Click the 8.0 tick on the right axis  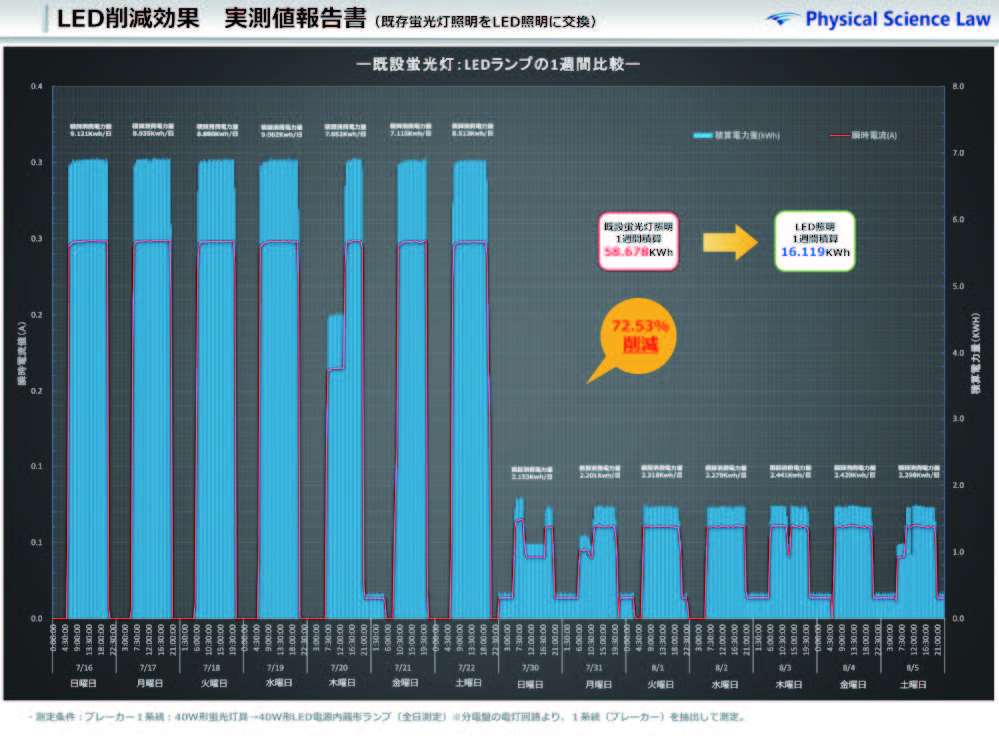(956, 86)
